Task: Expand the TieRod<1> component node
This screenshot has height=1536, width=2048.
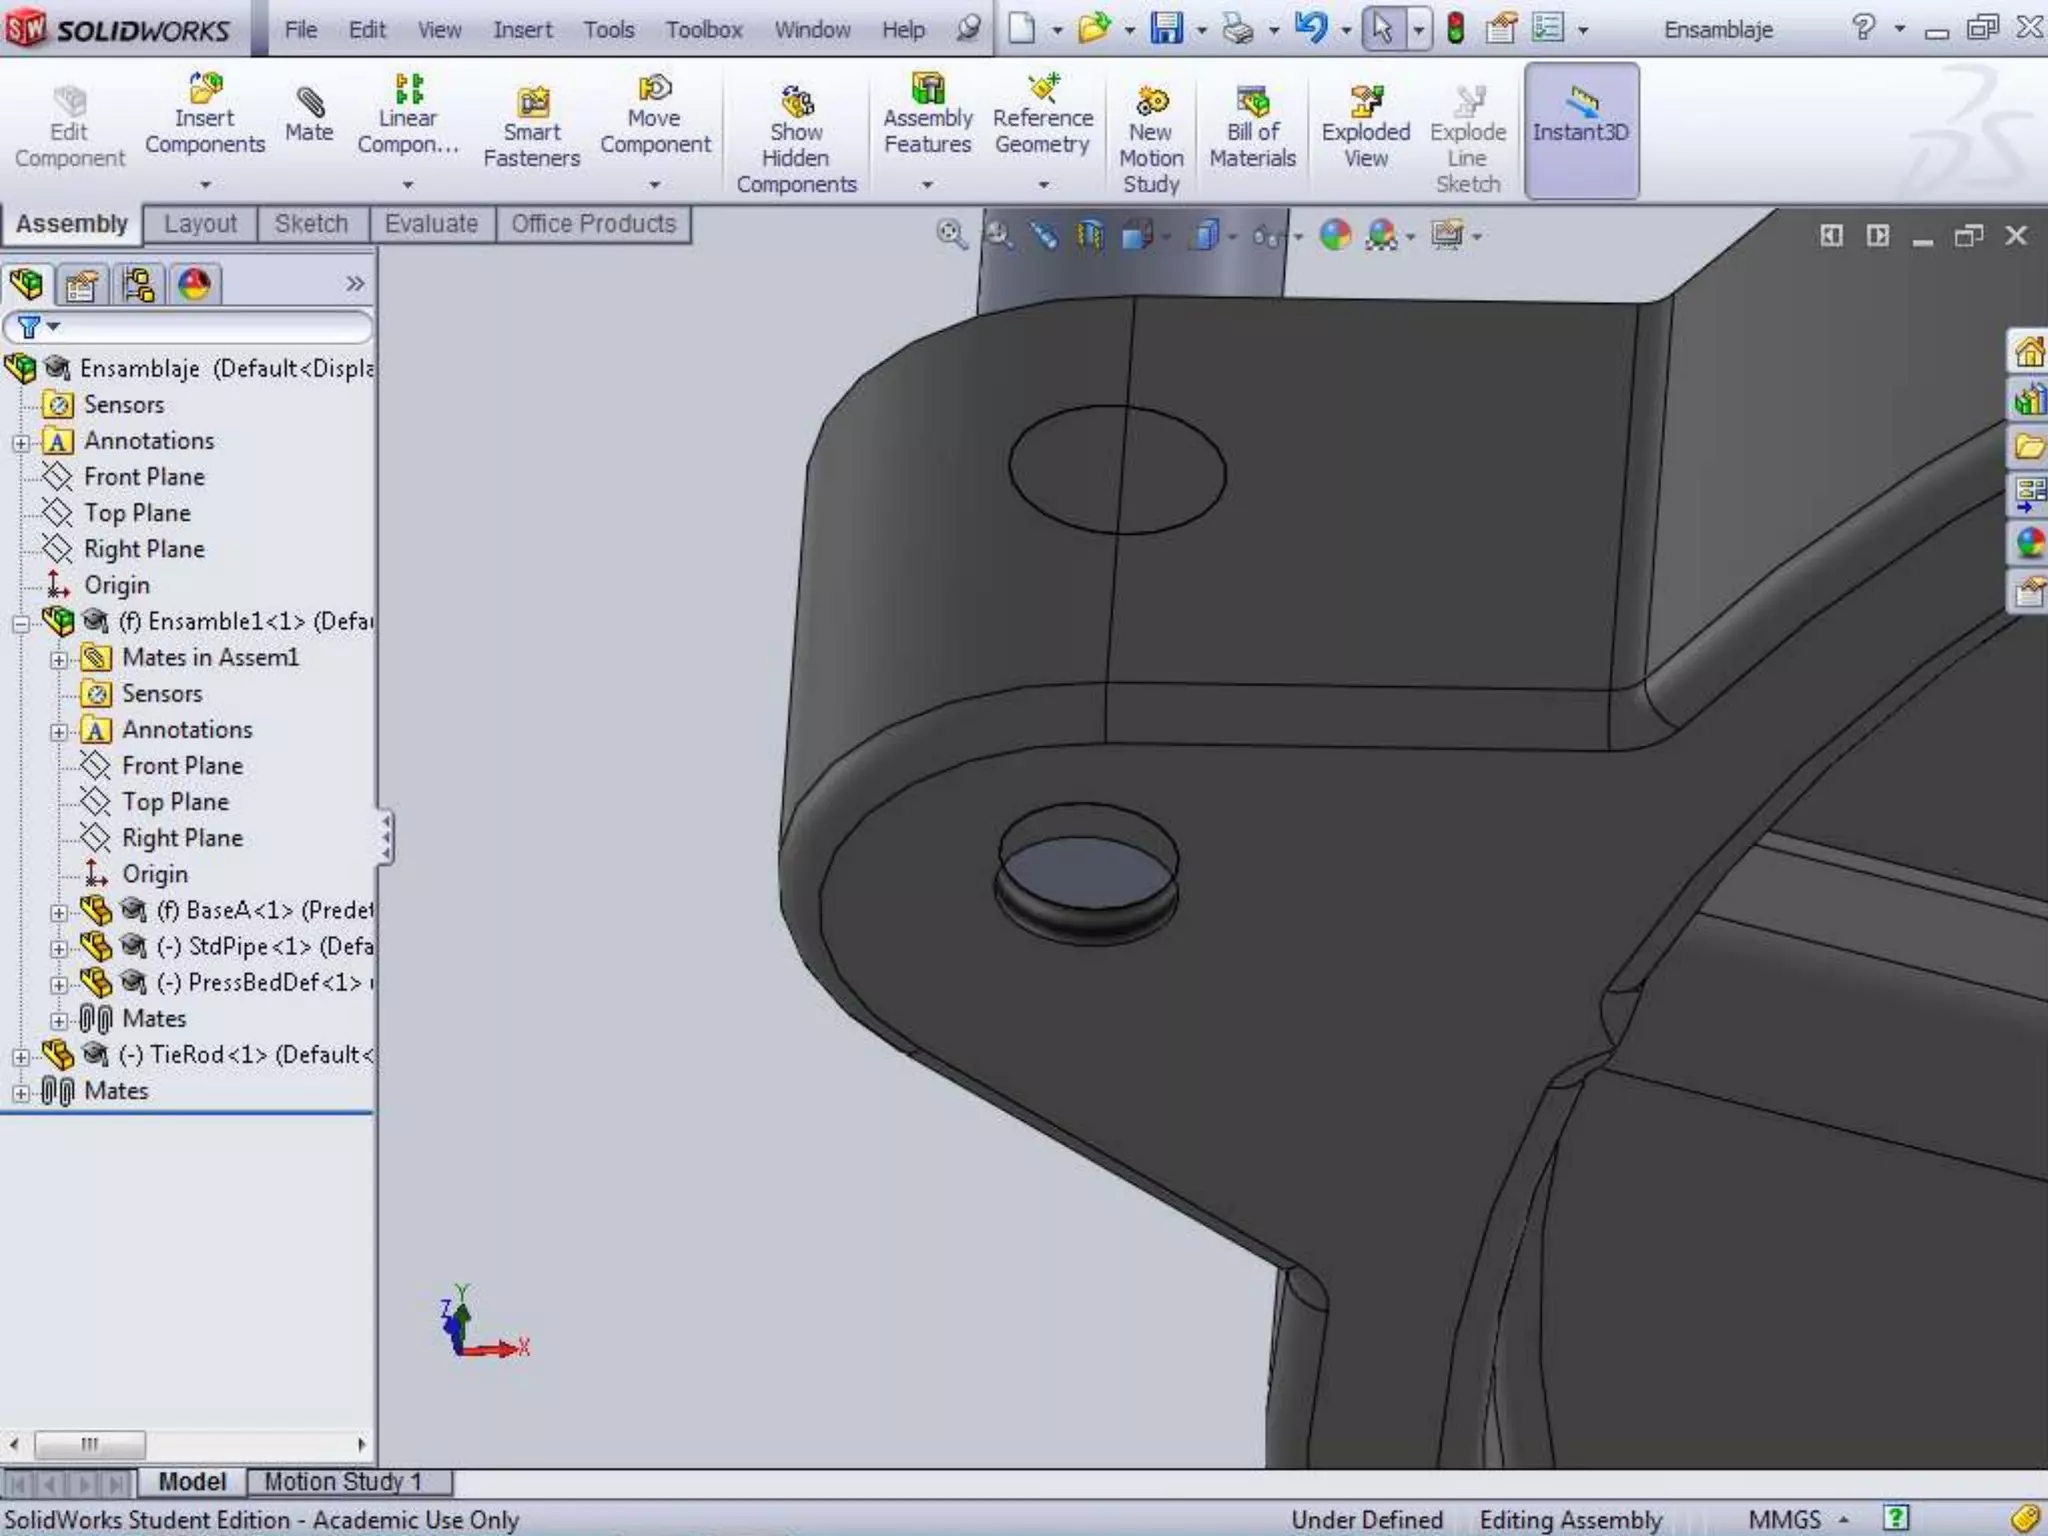Action: 21,1057
